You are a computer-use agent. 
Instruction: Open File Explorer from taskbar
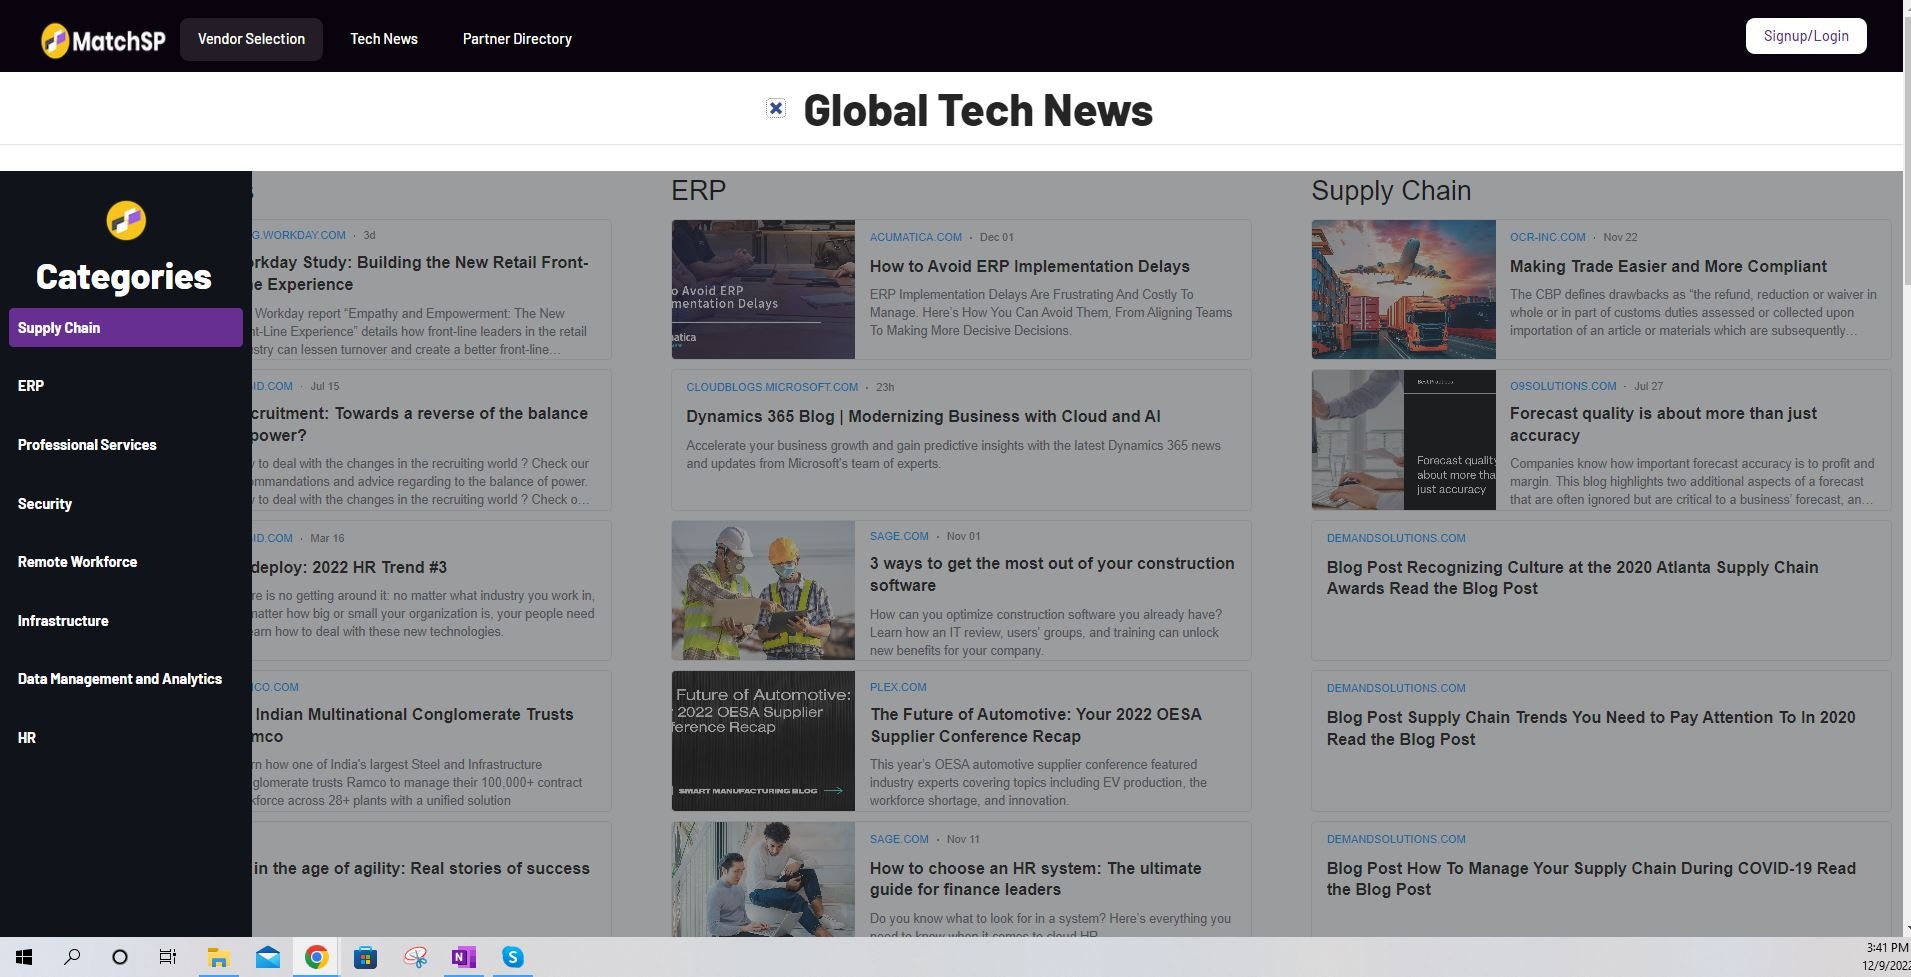(x=218, y=957)
